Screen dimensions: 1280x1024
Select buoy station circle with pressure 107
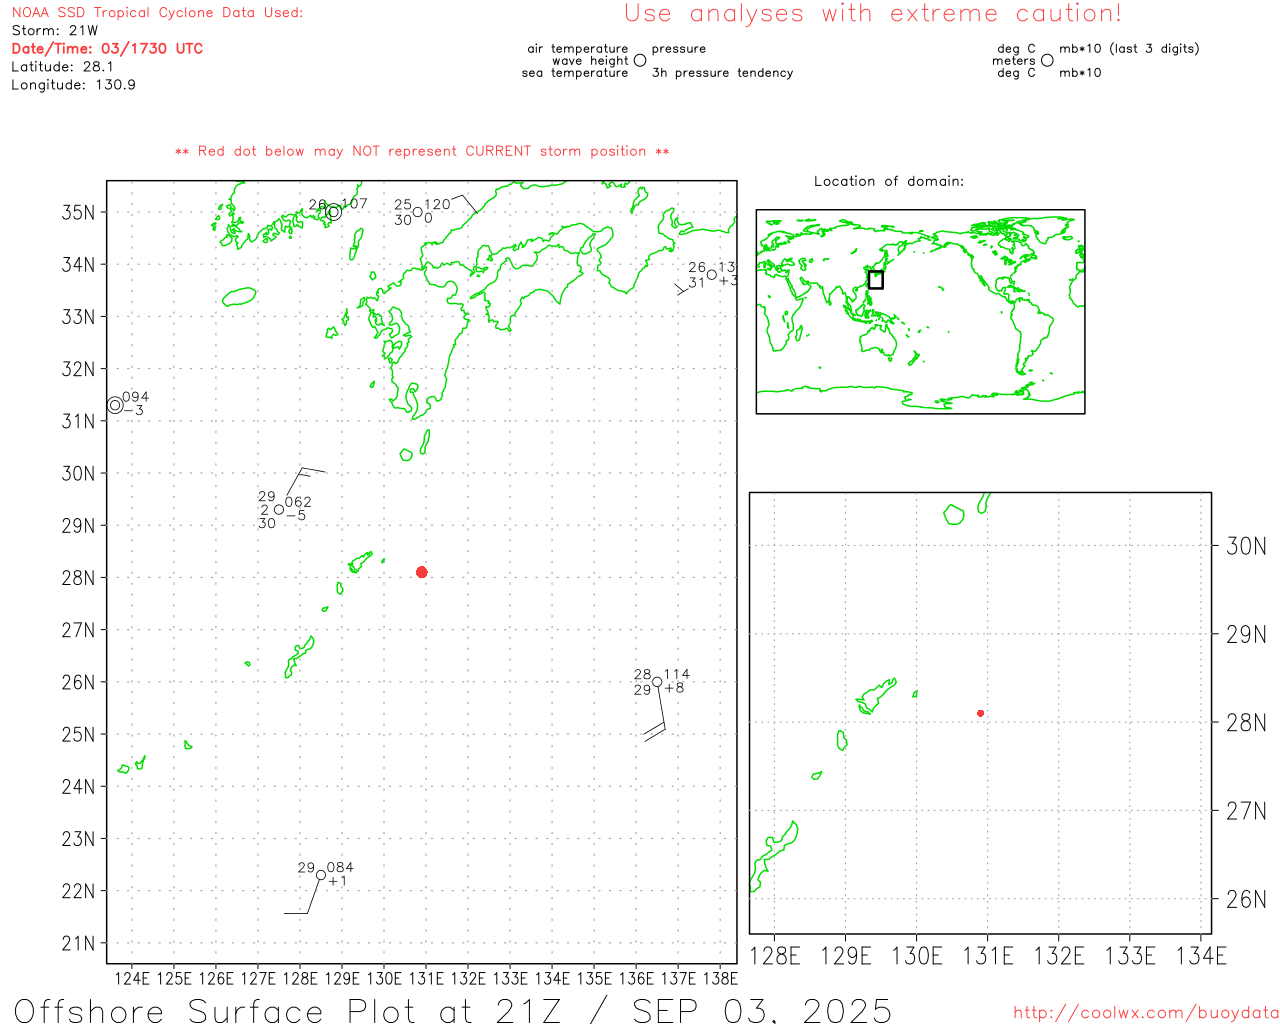(x=334, y=212)
